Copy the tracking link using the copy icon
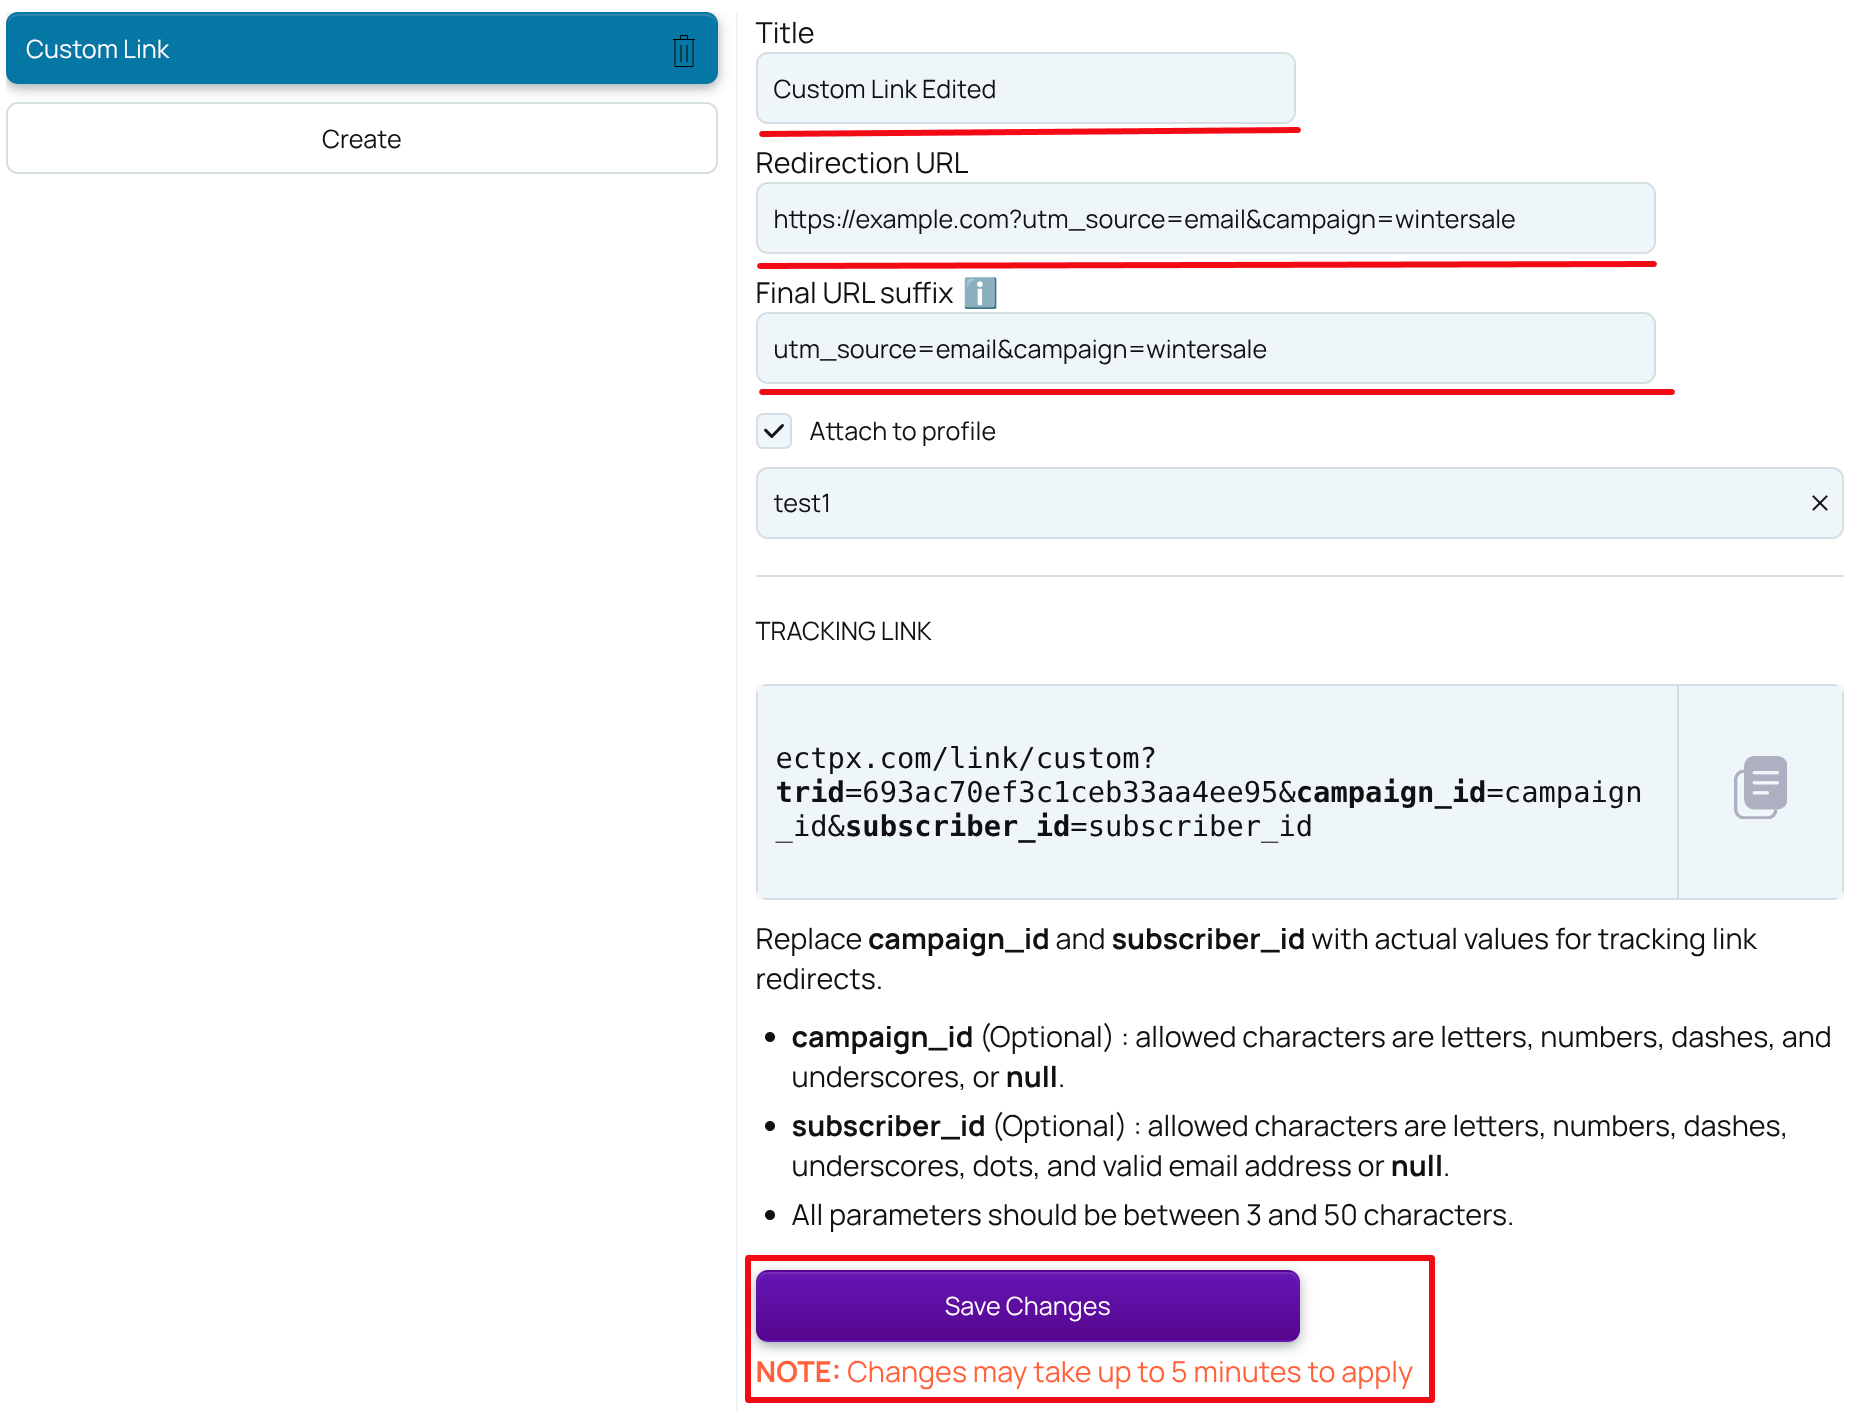This screenshot has width=1872, height=1412. point(1759,788)
